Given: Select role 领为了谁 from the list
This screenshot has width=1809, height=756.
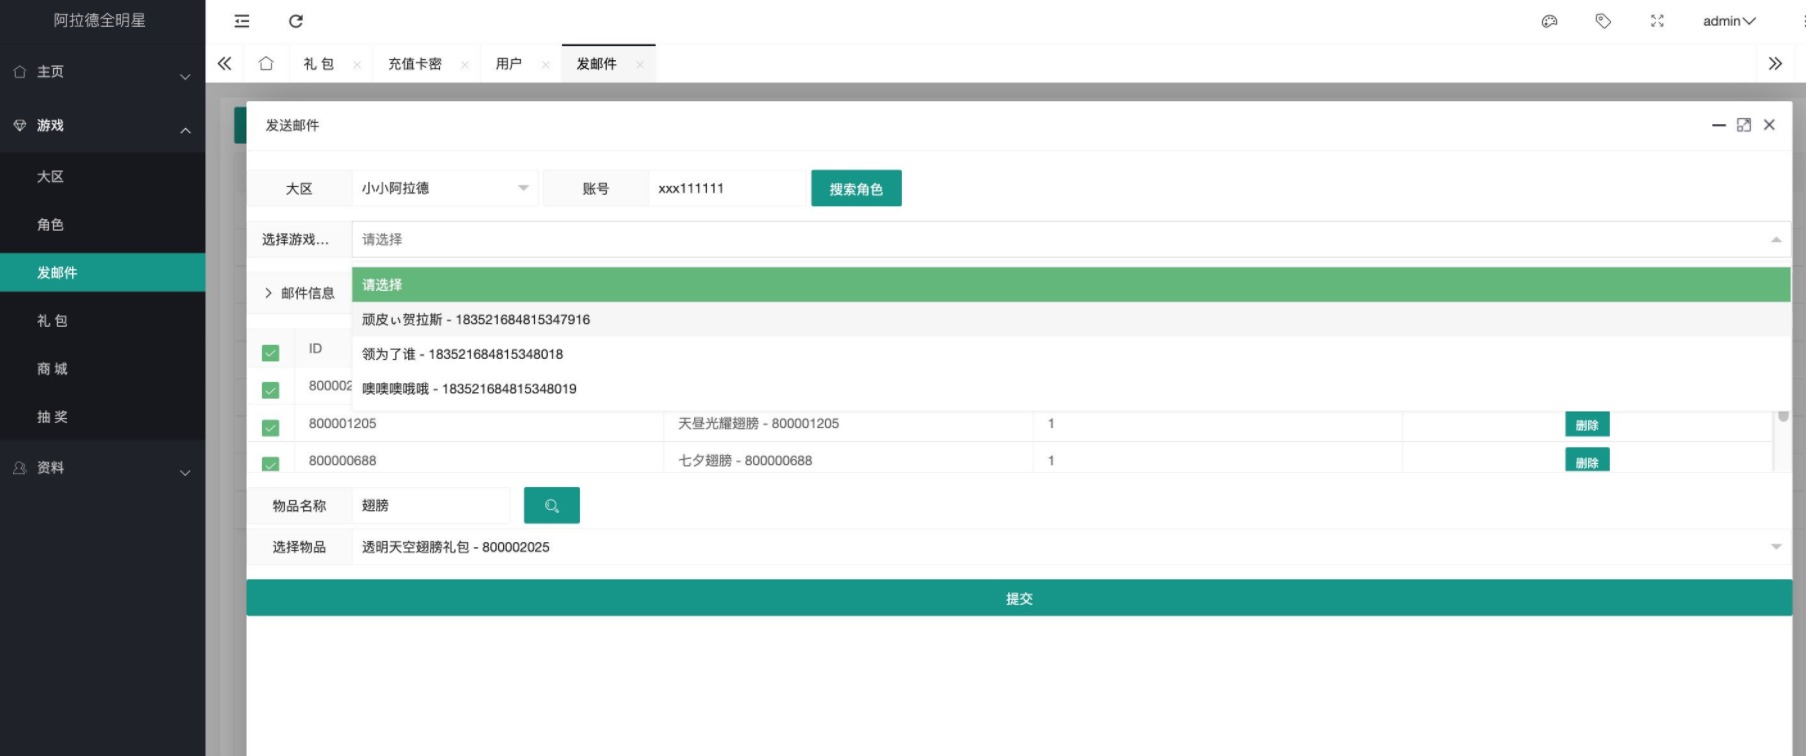Looking at the screenshot, I should pos(463,354).
